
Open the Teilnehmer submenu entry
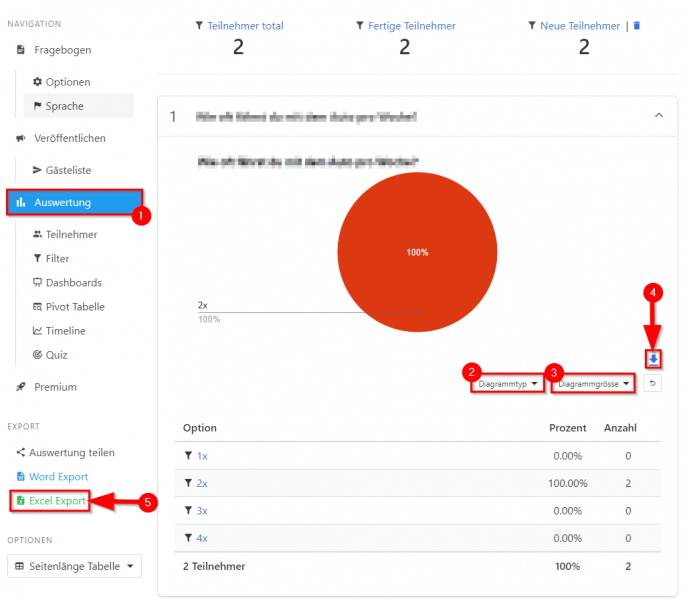[65, 234]
